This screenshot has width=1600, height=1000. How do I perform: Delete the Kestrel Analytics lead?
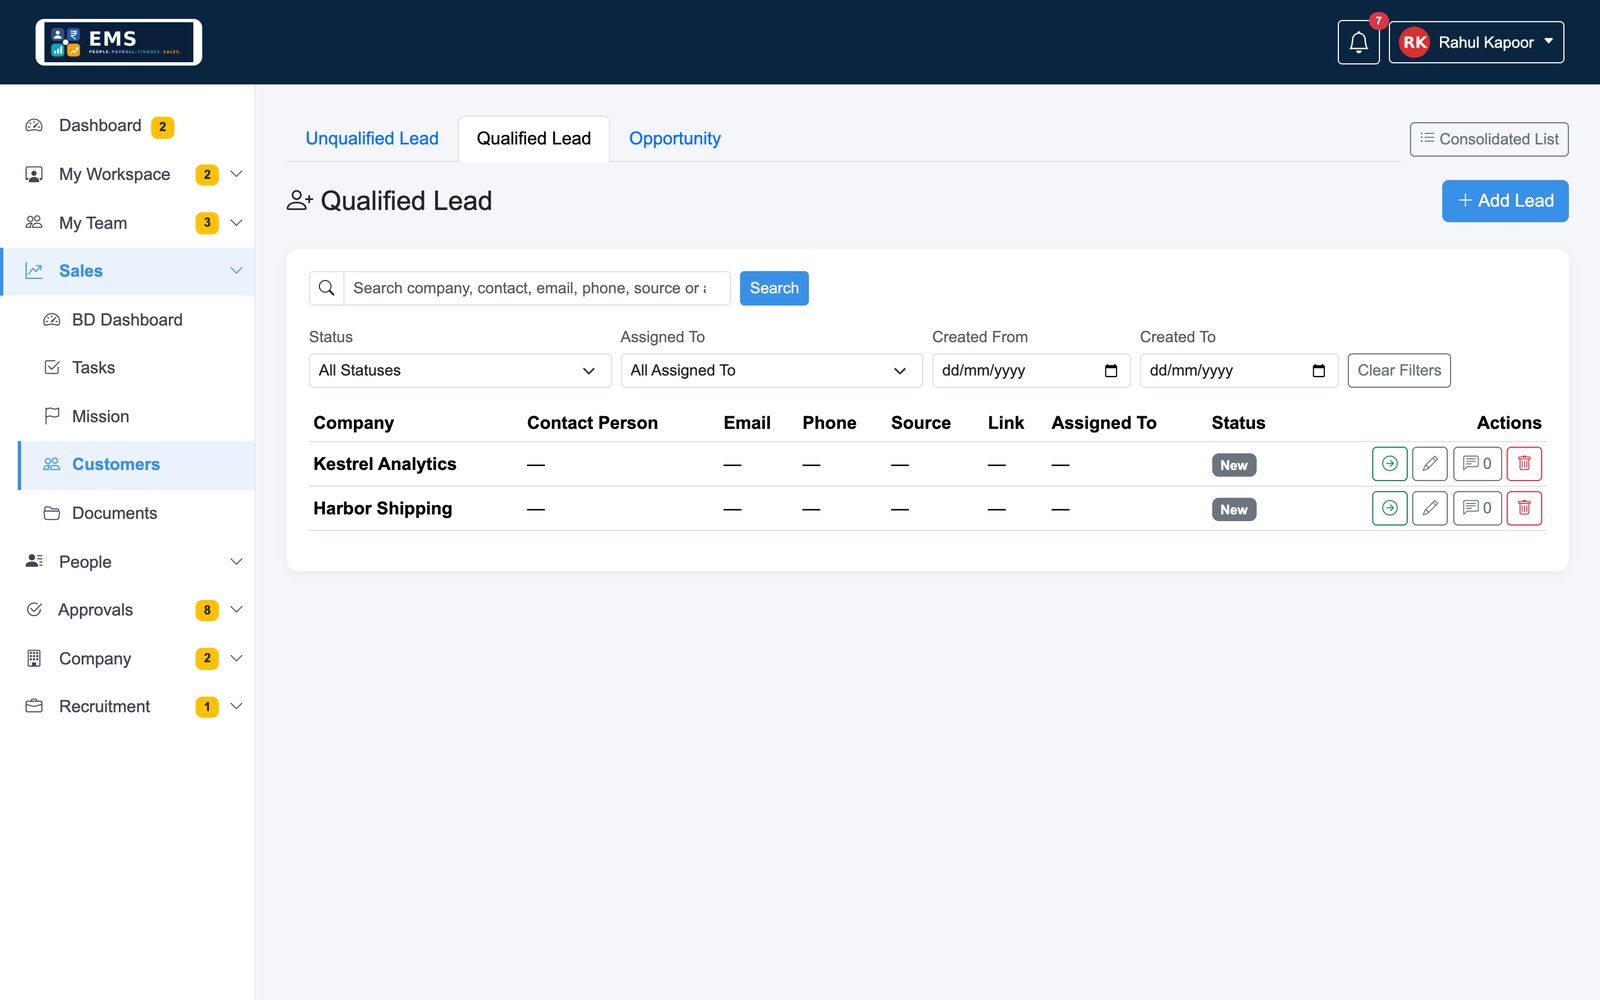coord(1524,464)
